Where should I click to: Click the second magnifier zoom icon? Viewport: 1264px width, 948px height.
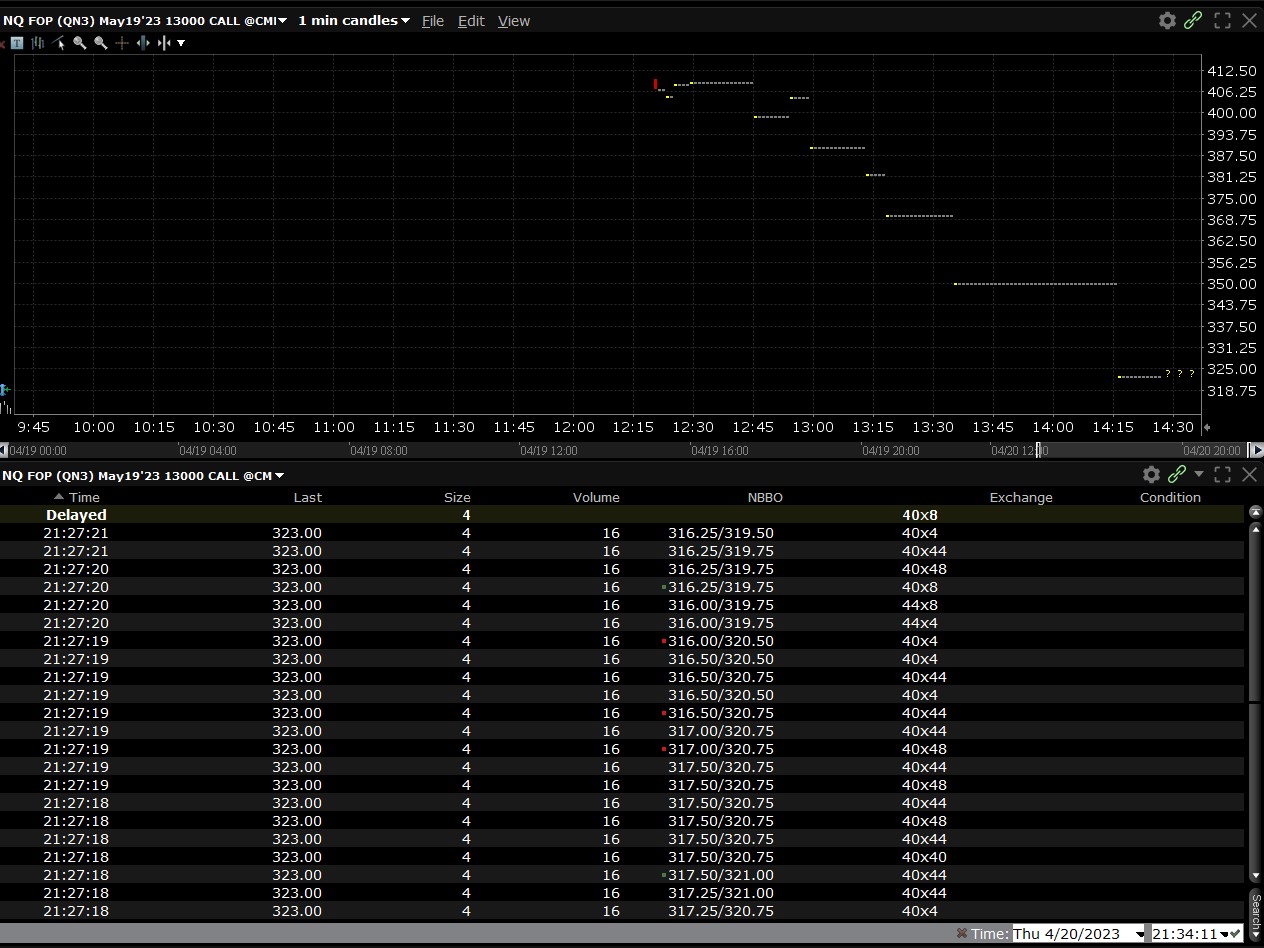[101, 43]
